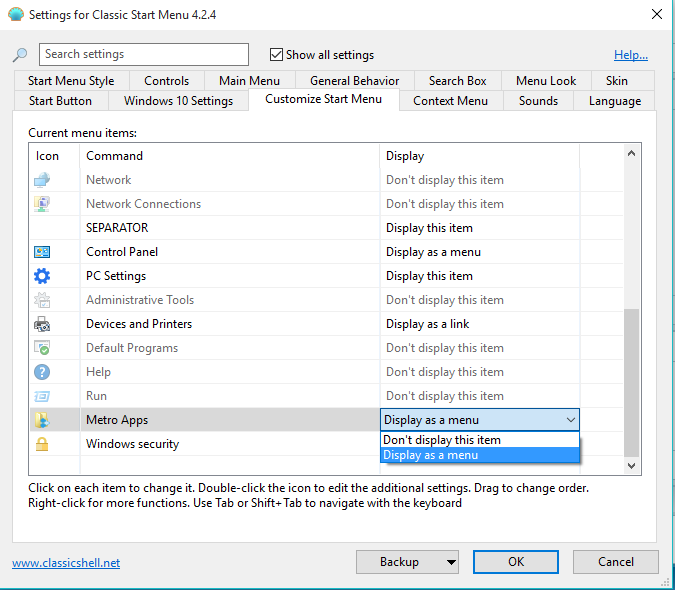Open the Sounds tab

538,101
